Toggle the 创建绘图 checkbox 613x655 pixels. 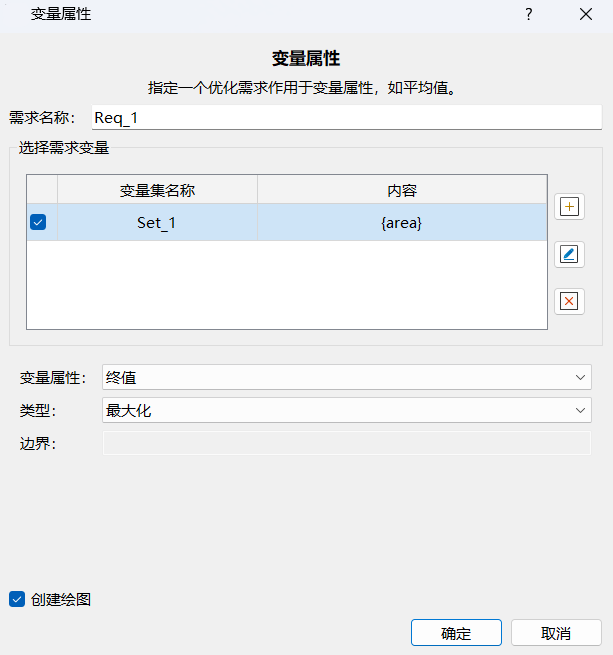click(x=17, y=599)
